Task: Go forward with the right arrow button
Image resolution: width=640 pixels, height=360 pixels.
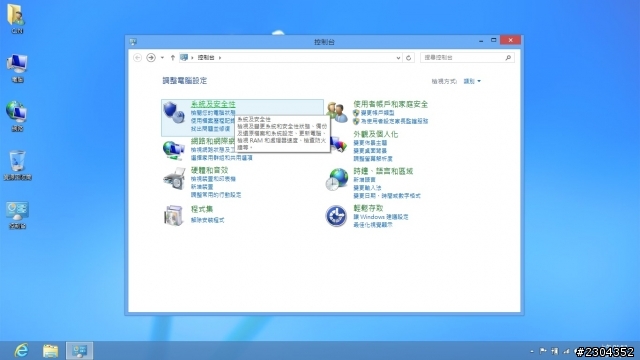Action: [151, 58]
